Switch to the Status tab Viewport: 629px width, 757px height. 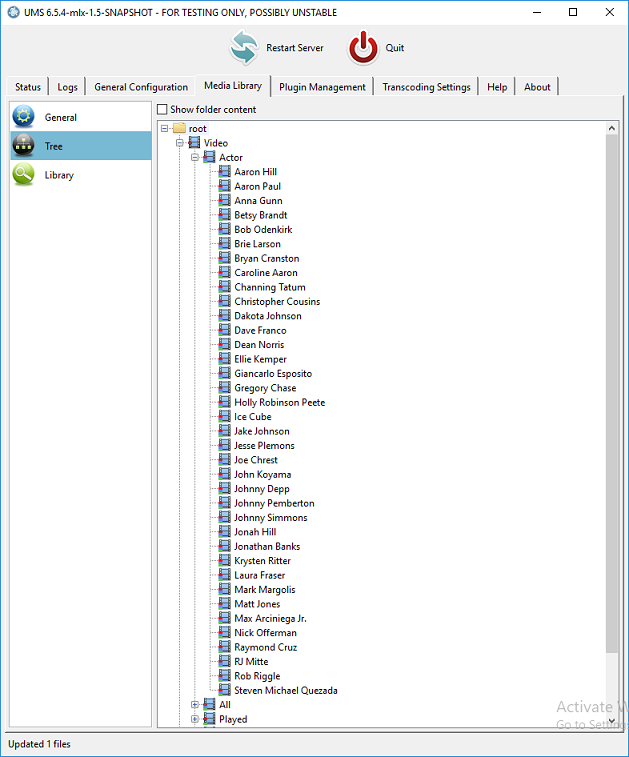click(x=28, y=87)
